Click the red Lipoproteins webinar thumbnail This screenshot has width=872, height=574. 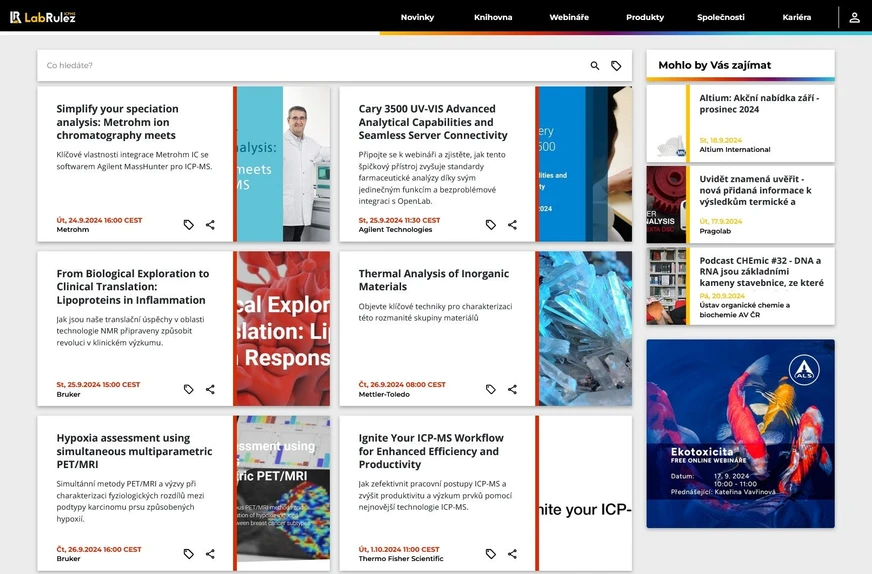pyautogui.click(x=283, y=329)
